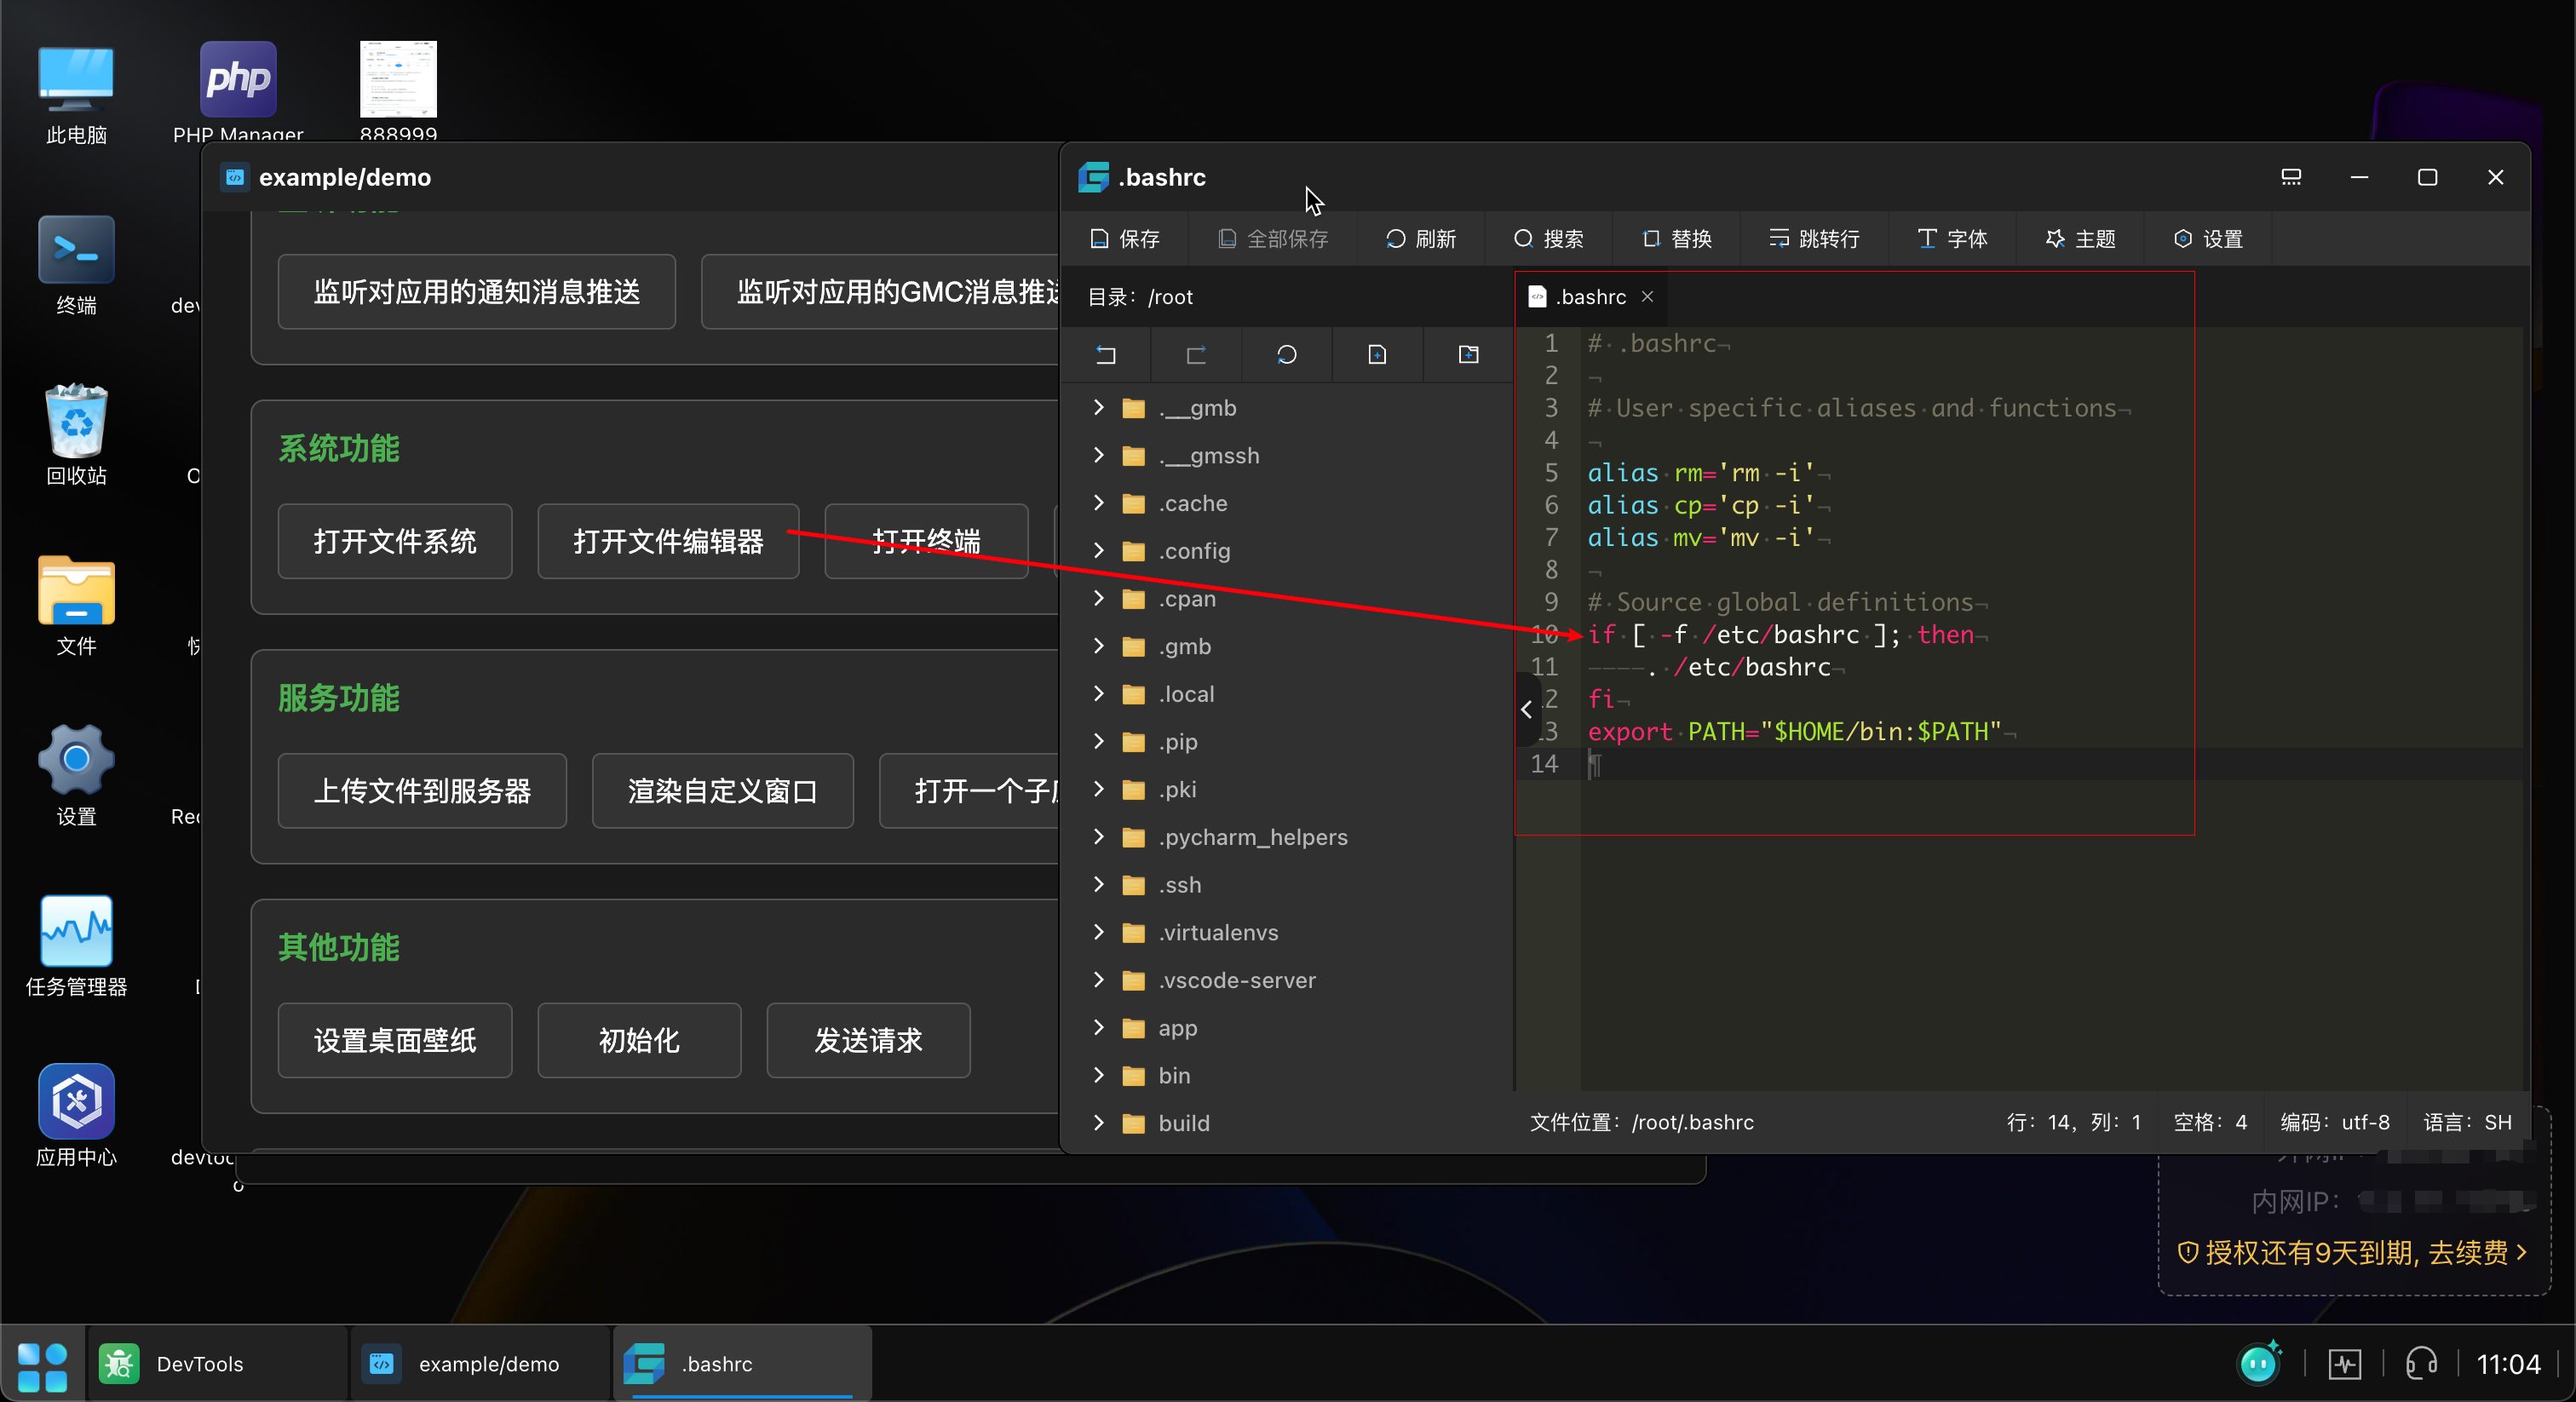Open the 文件 file manager desktop icon
This screenshot has width=2576, height=1402.
click(x=76, y=606)
